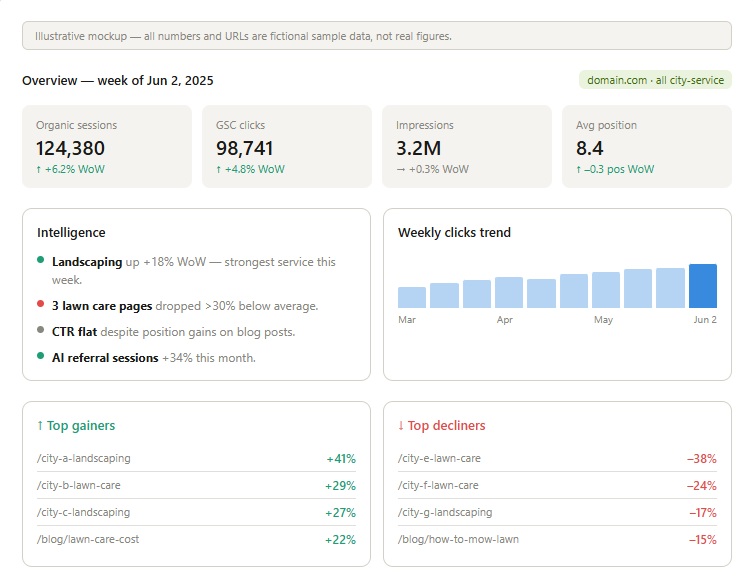753x585 pixels.
Task: Open the /city-g-landscaping page row
Action: click(x=557, y=512)
